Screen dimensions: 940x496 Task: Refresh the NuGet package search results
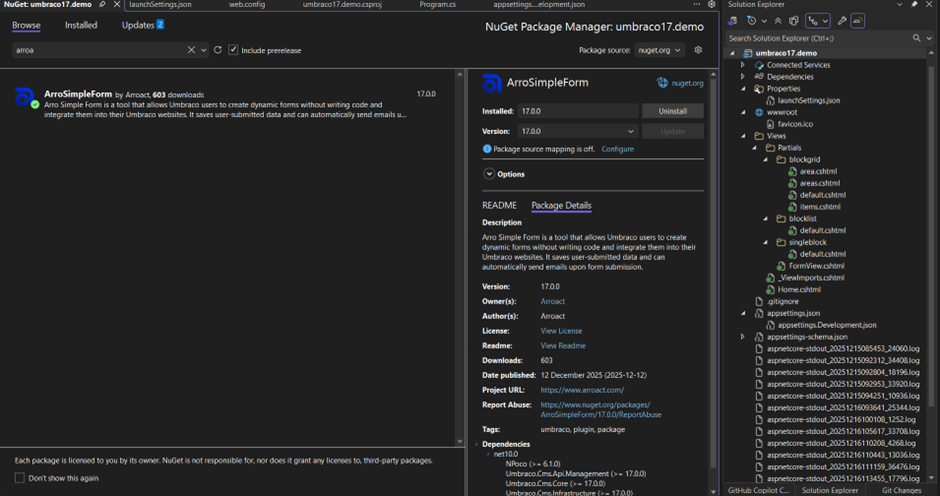click(x=218, y=50)
